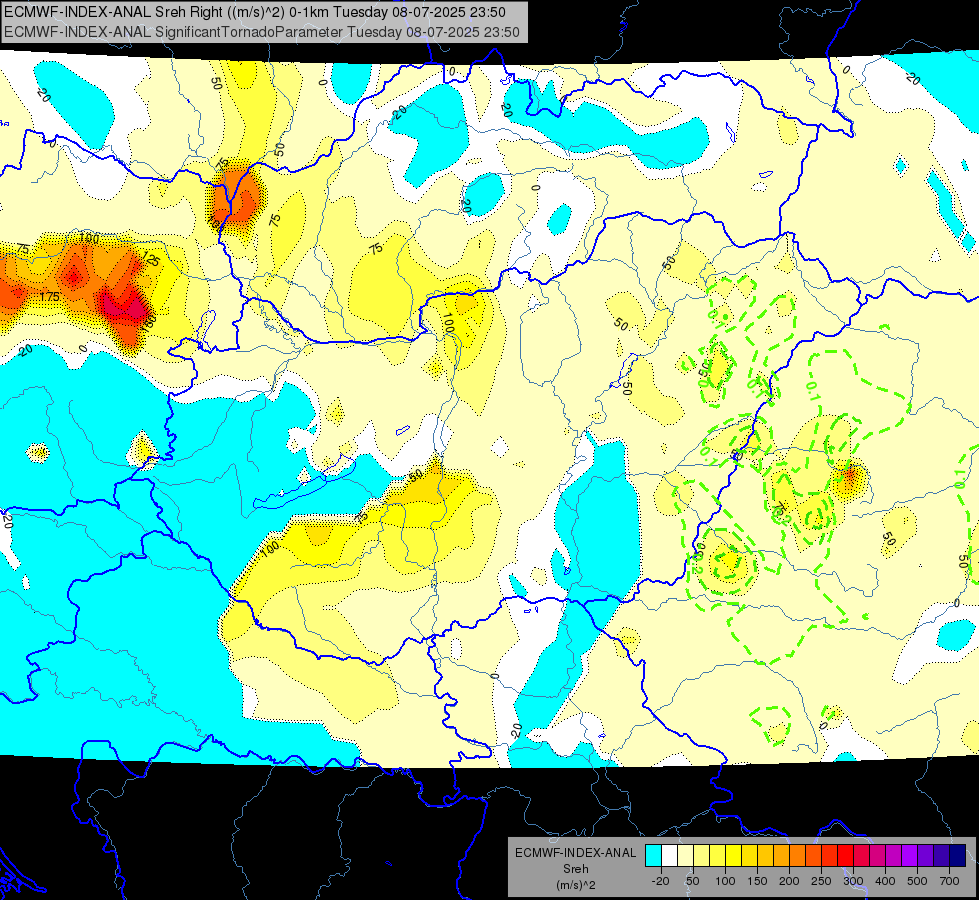Click the violet swatch left of the 500 tick
Viewport: 979px width, 900px height.
[910, 855]
